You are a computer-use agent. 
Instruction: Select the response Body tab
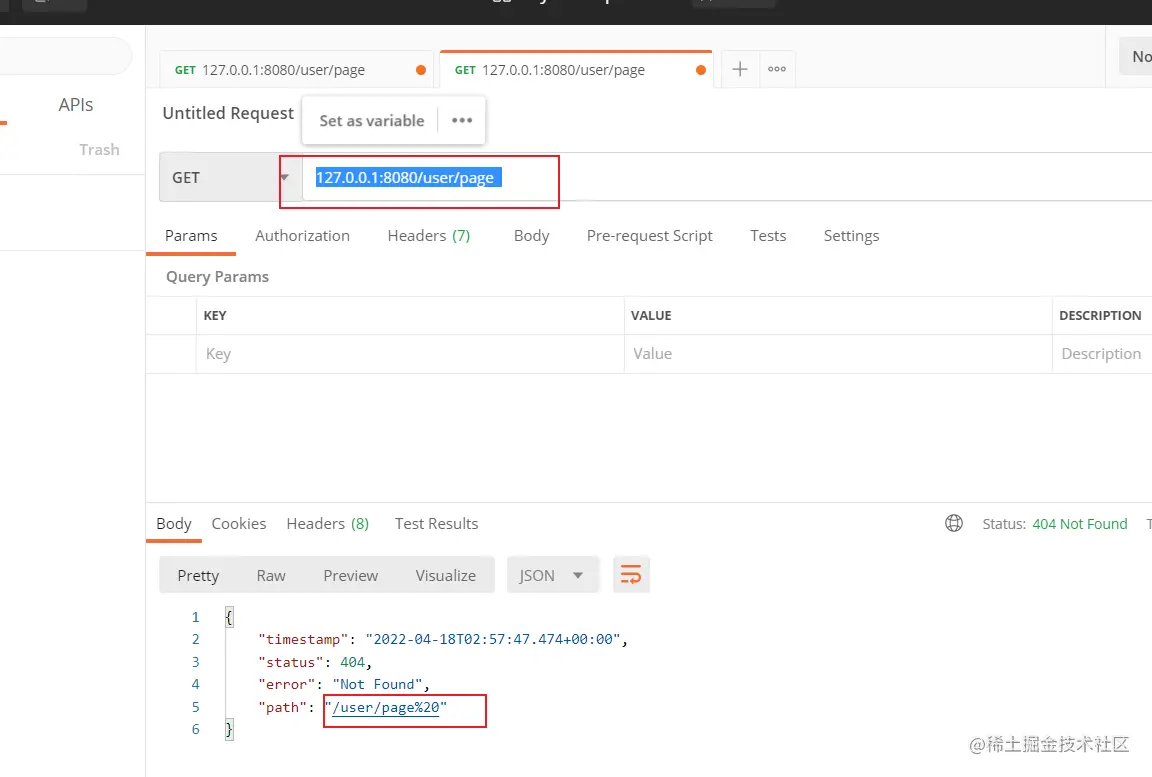point(173,524)
